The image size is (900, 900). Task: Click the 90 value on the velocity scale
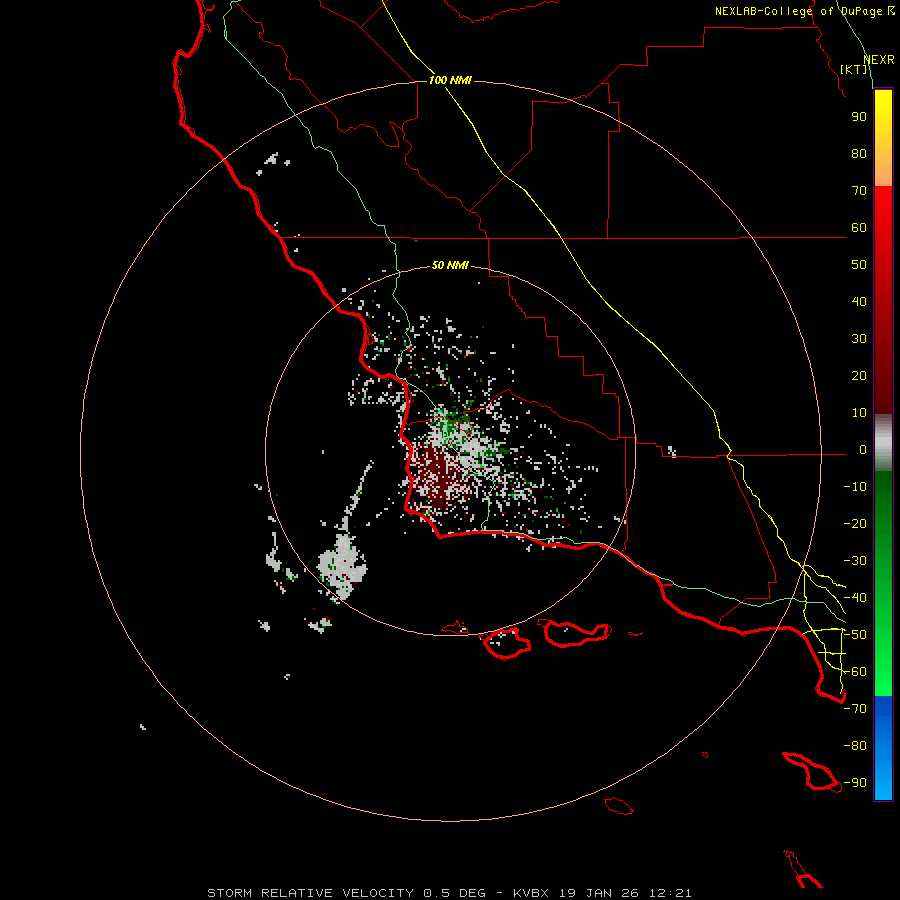pos(859,117)
